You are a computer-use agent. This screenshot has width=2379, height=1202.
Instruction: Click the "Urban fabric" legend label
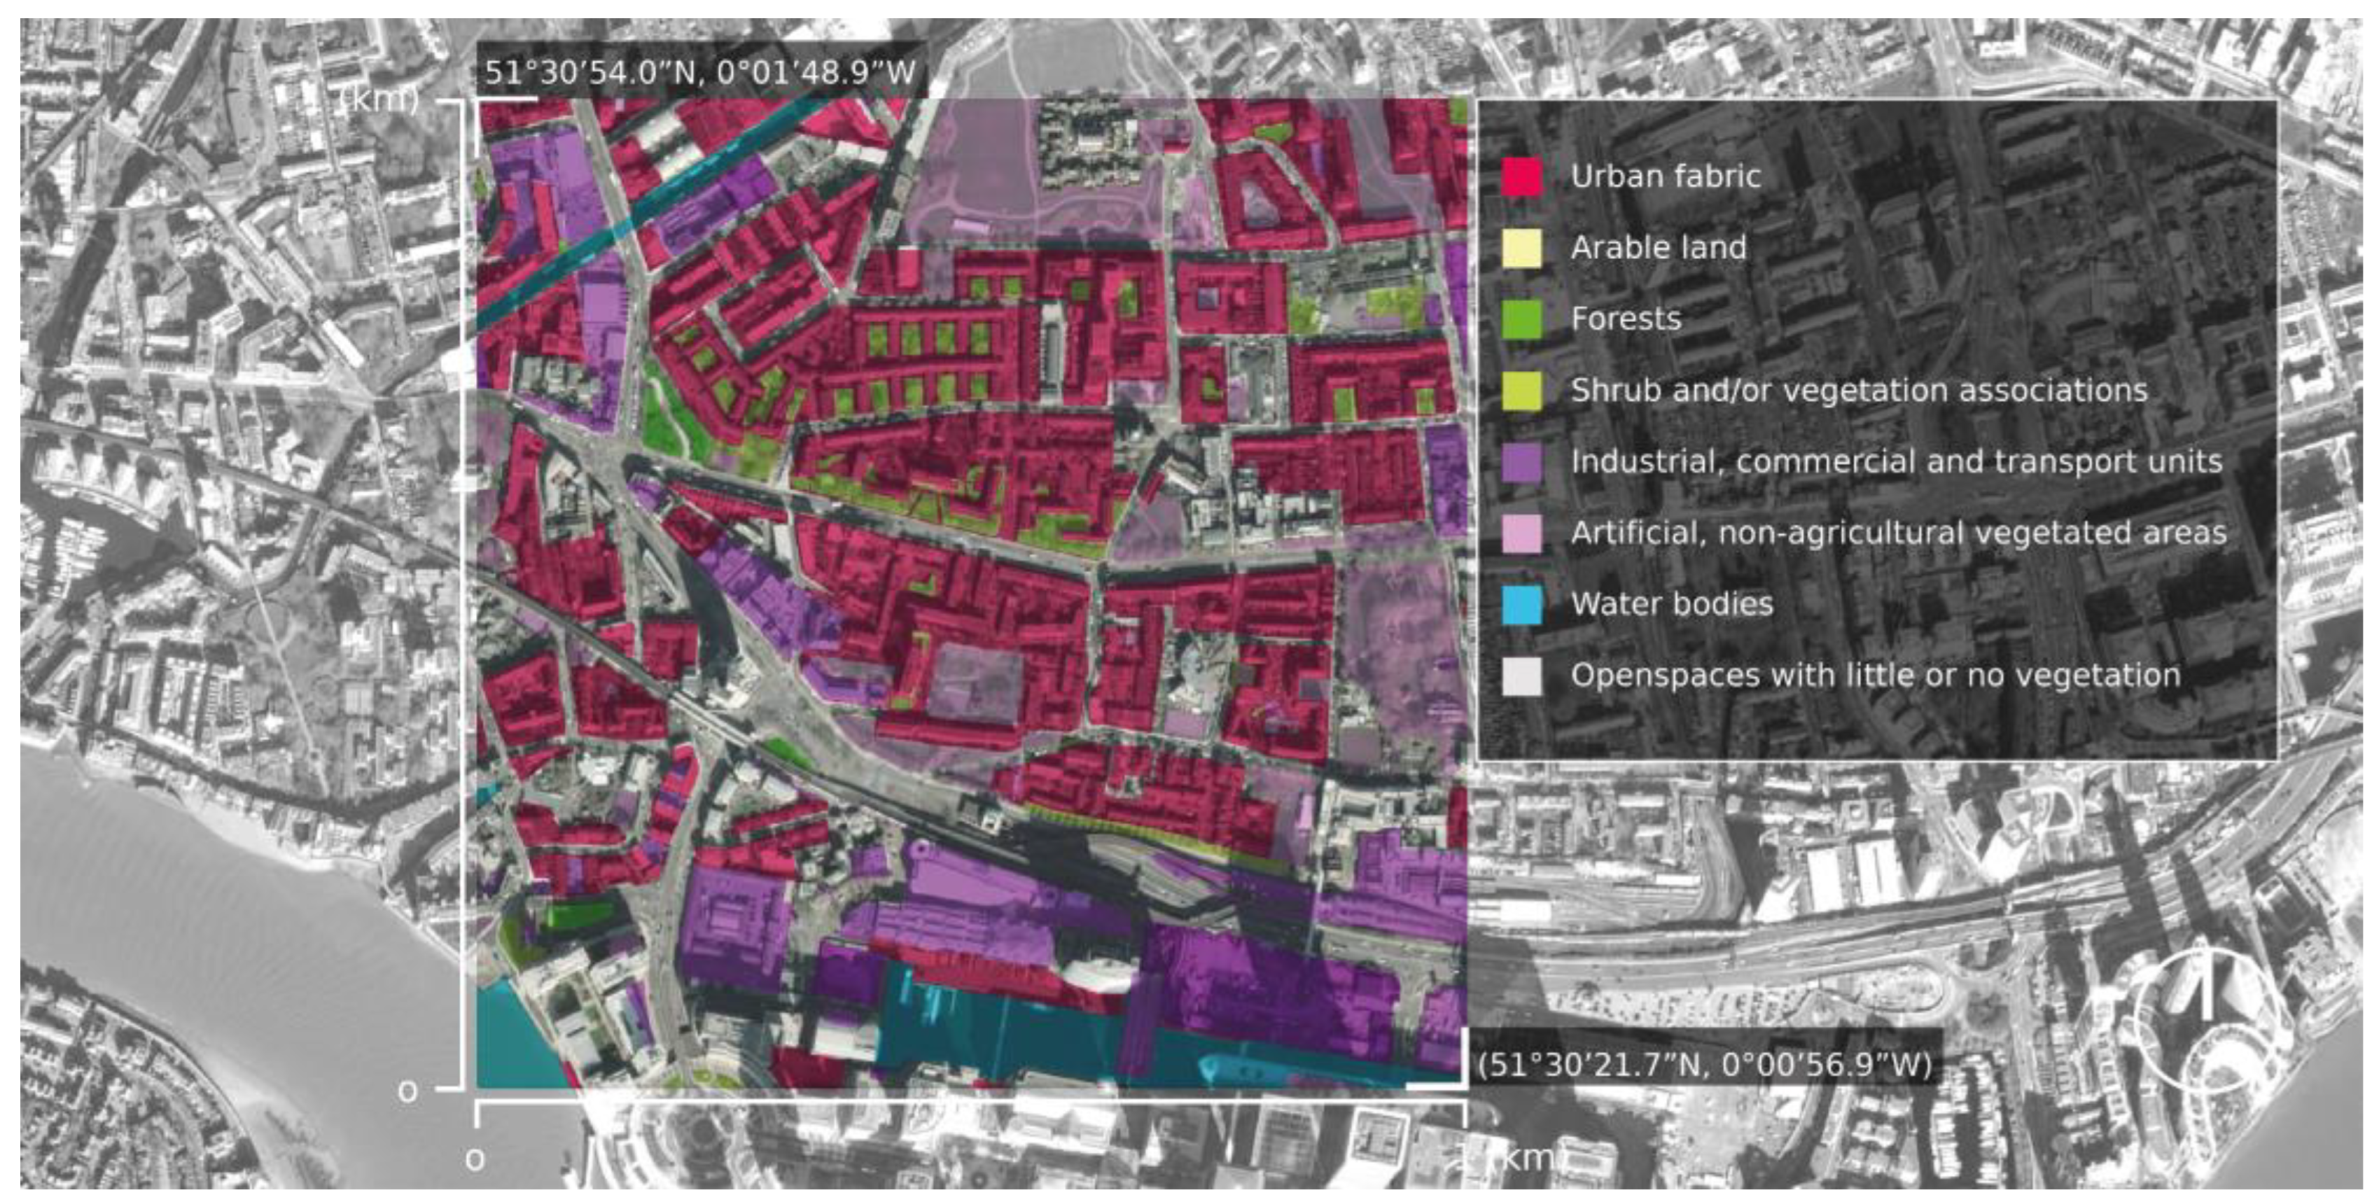[1665, 177]
